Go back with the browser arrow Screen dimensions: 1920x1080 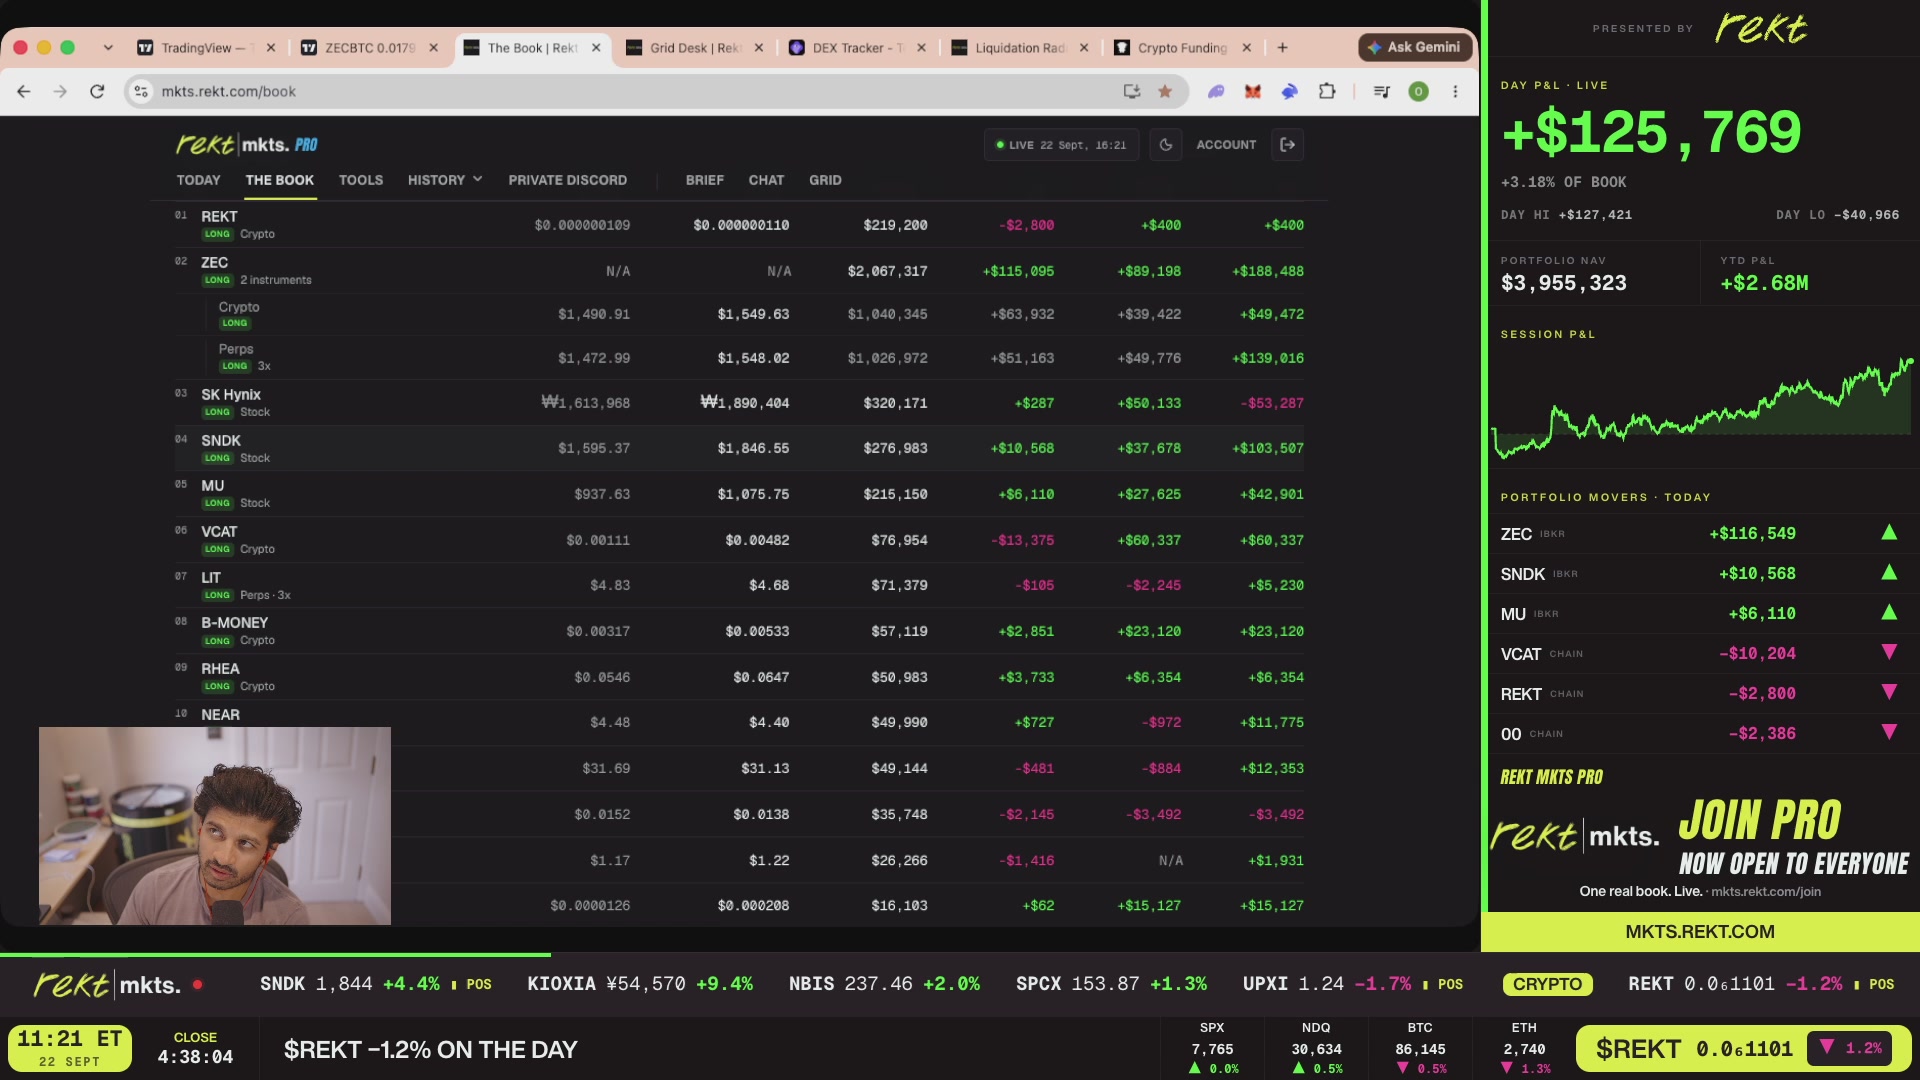24,91
